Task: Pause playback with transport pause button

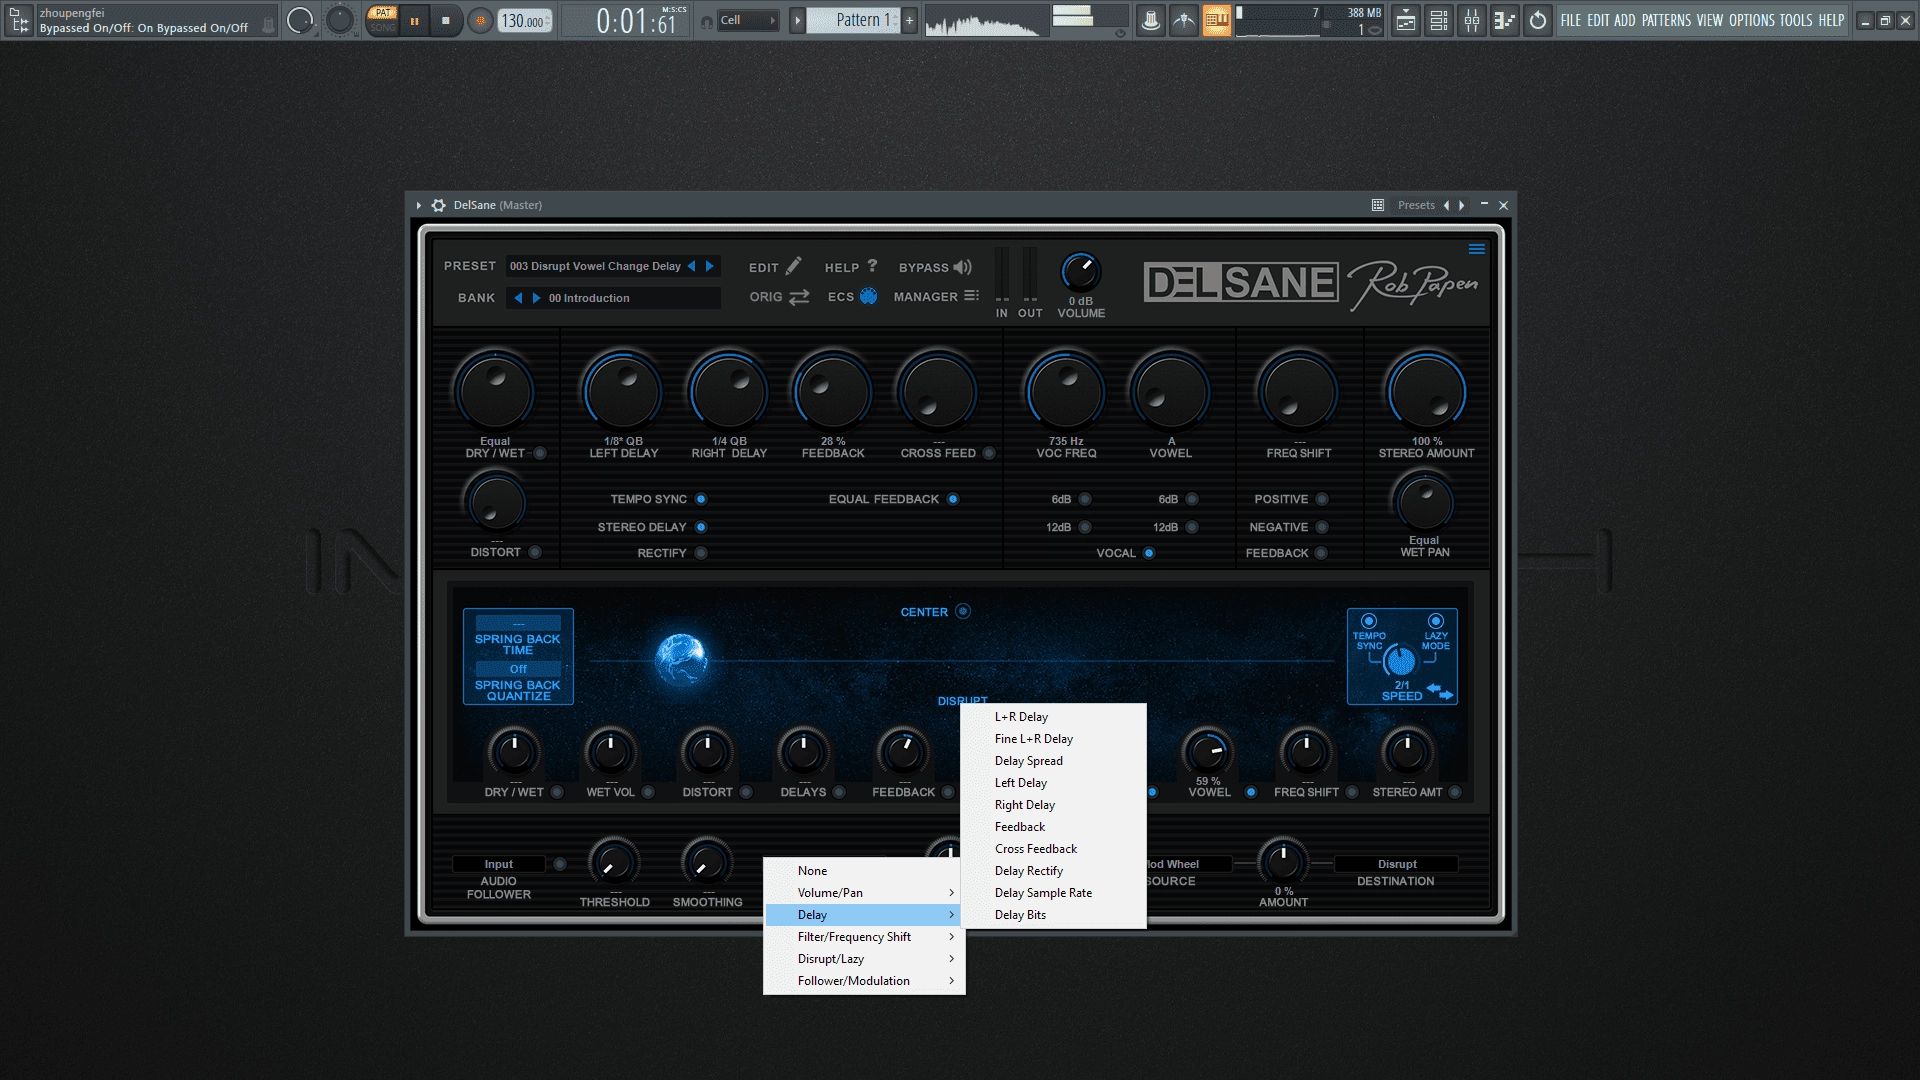Action: point(414,20)
